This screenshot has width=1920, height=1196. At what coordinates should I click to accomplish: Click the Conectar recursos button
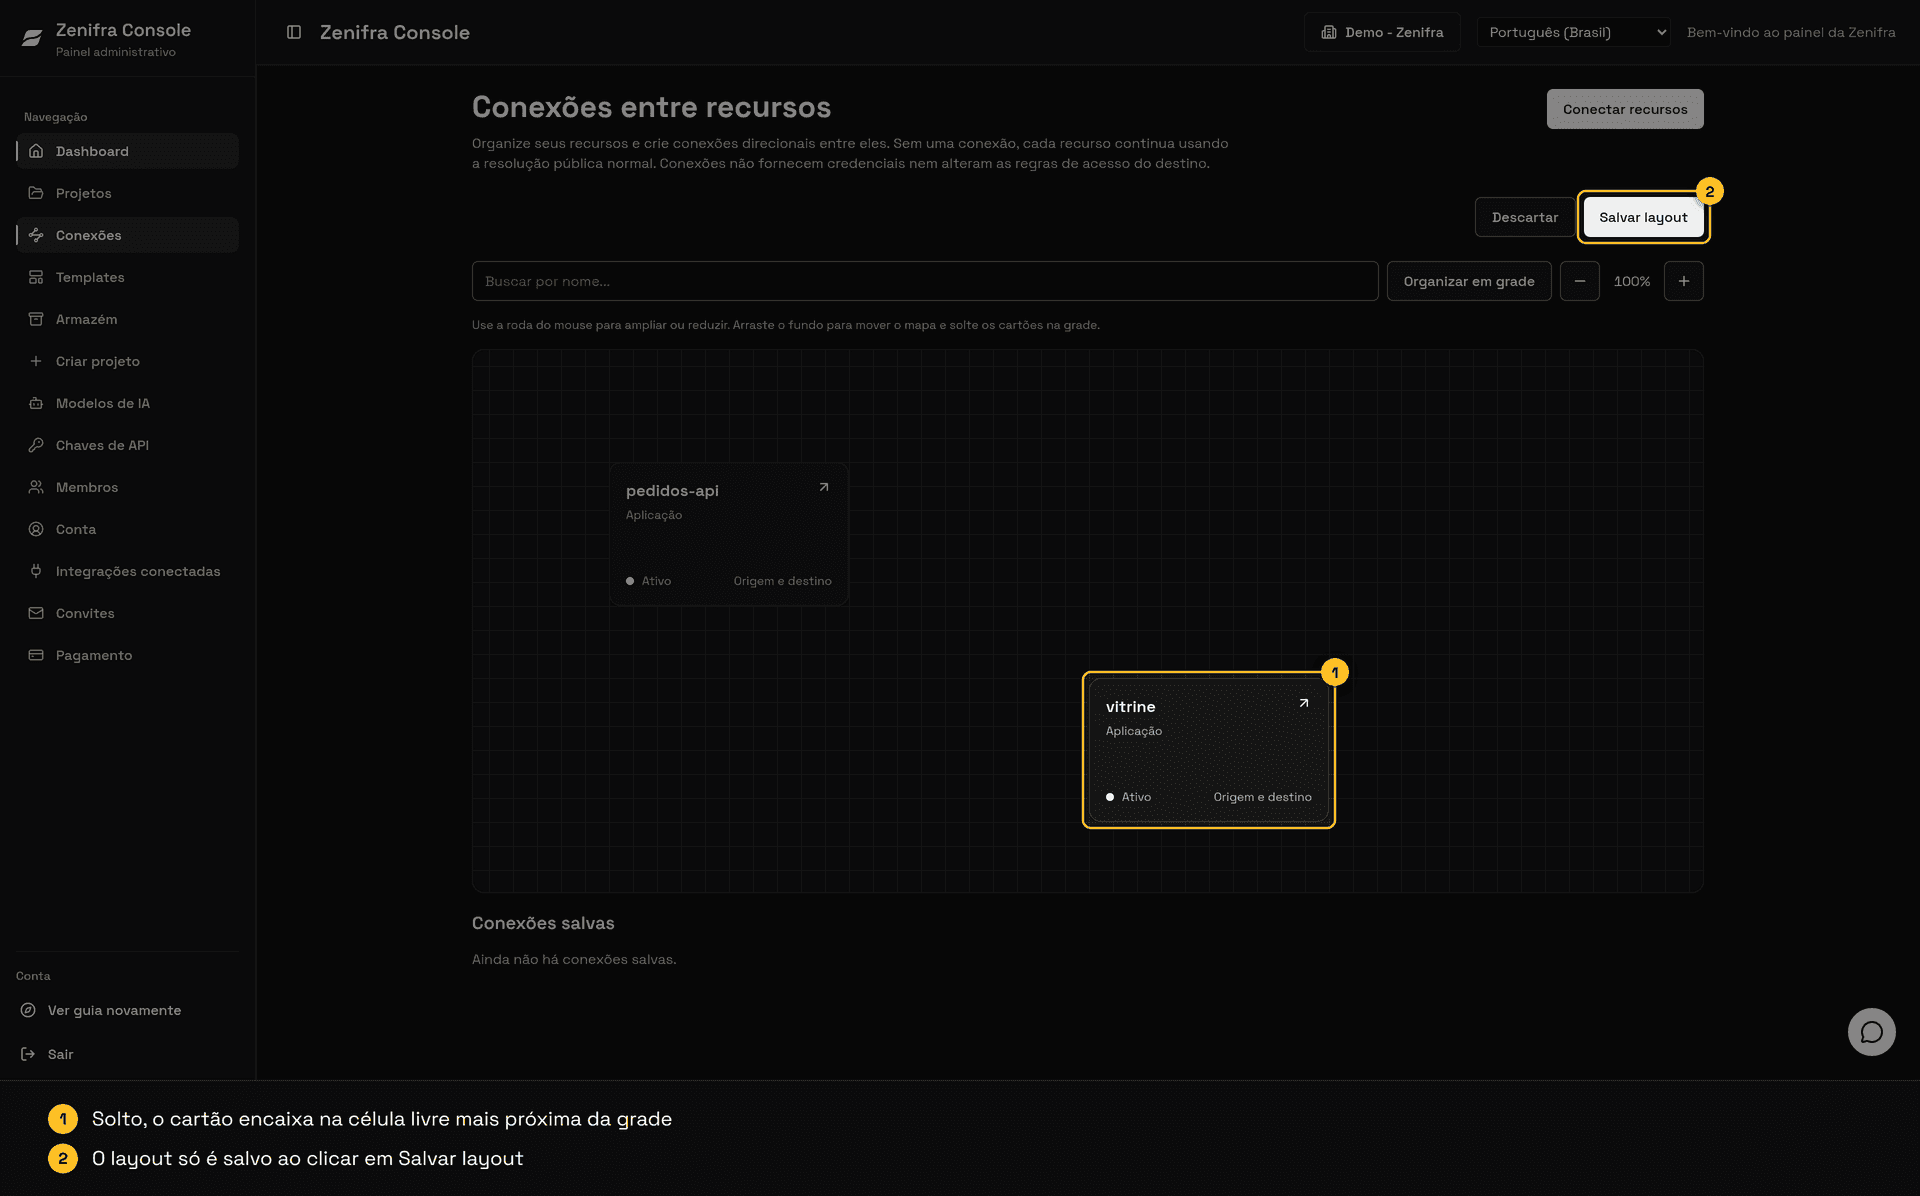click(x=1625, y=109)
